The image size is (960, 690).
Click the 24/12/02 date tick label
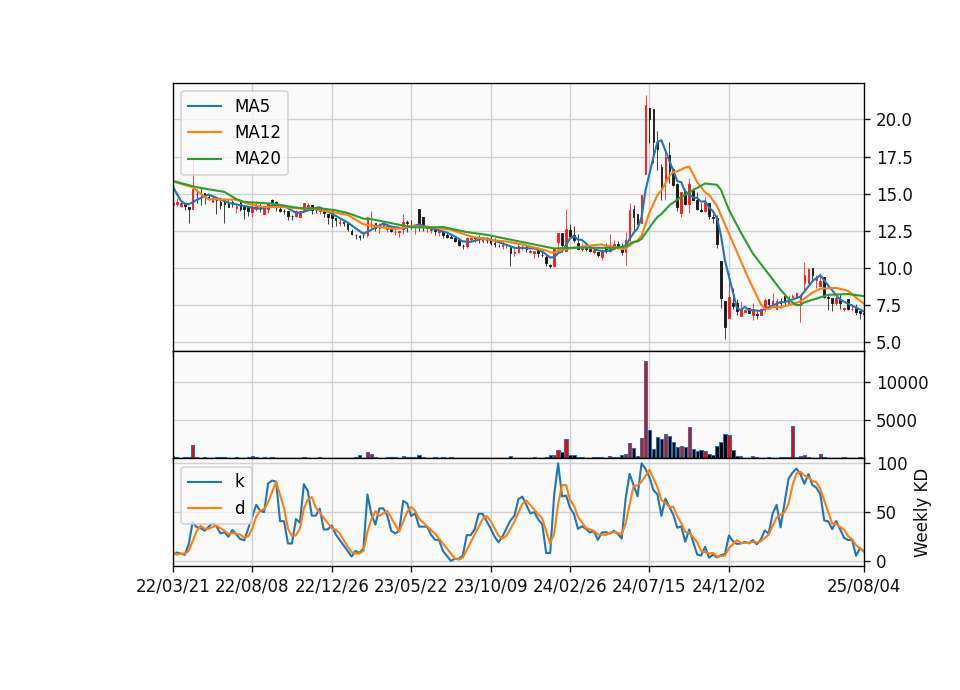[x=729, y=587]
